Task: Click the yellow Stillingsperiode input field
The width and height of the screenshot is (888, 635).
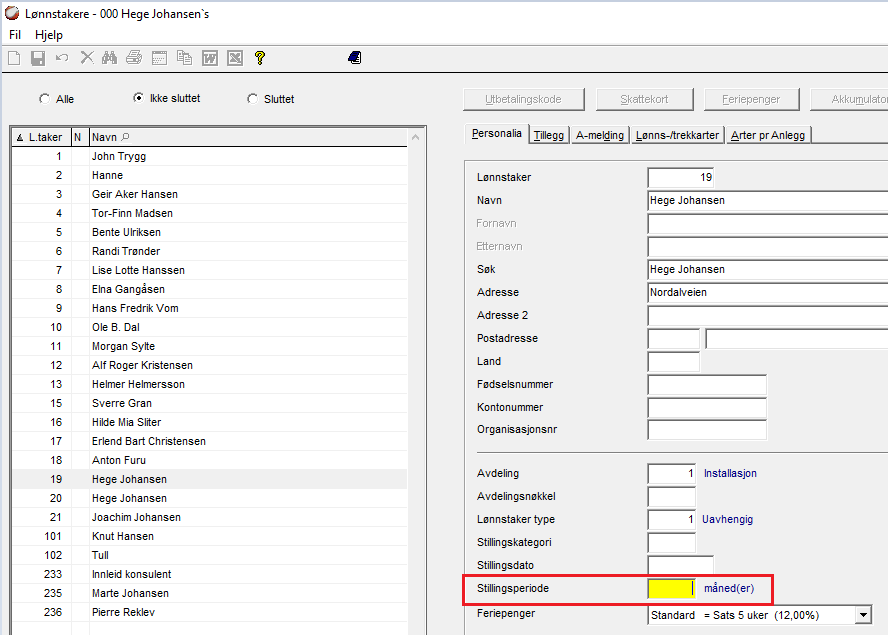Action: [671, 588]
